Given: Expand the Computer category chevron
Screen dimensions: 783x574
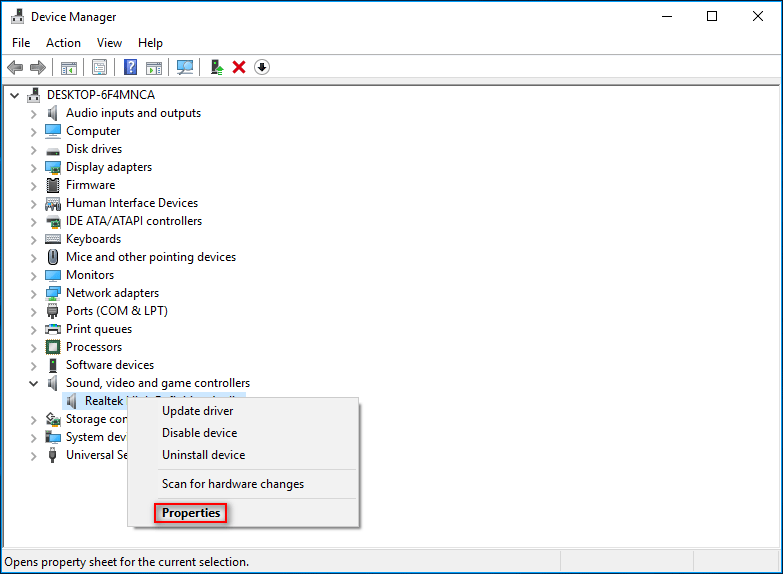Looking at the screenshot, I should pos(33,132).
